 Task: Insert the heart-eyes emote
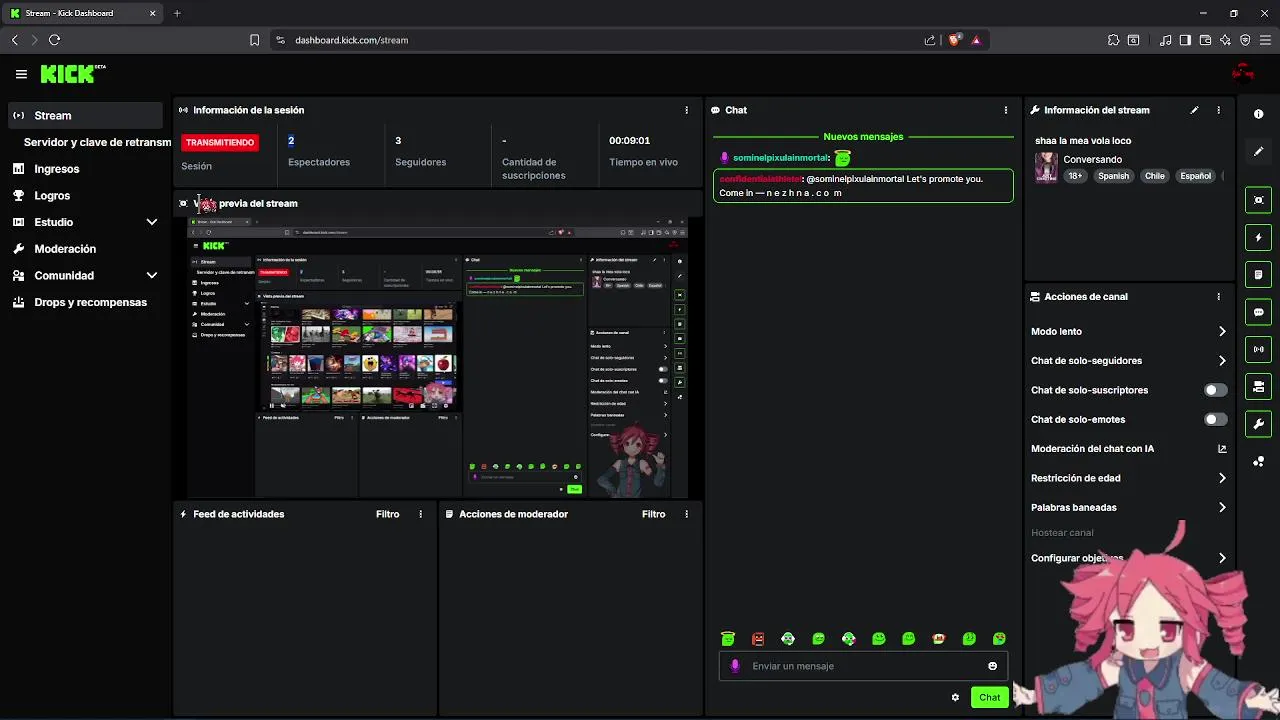(999, 639)
